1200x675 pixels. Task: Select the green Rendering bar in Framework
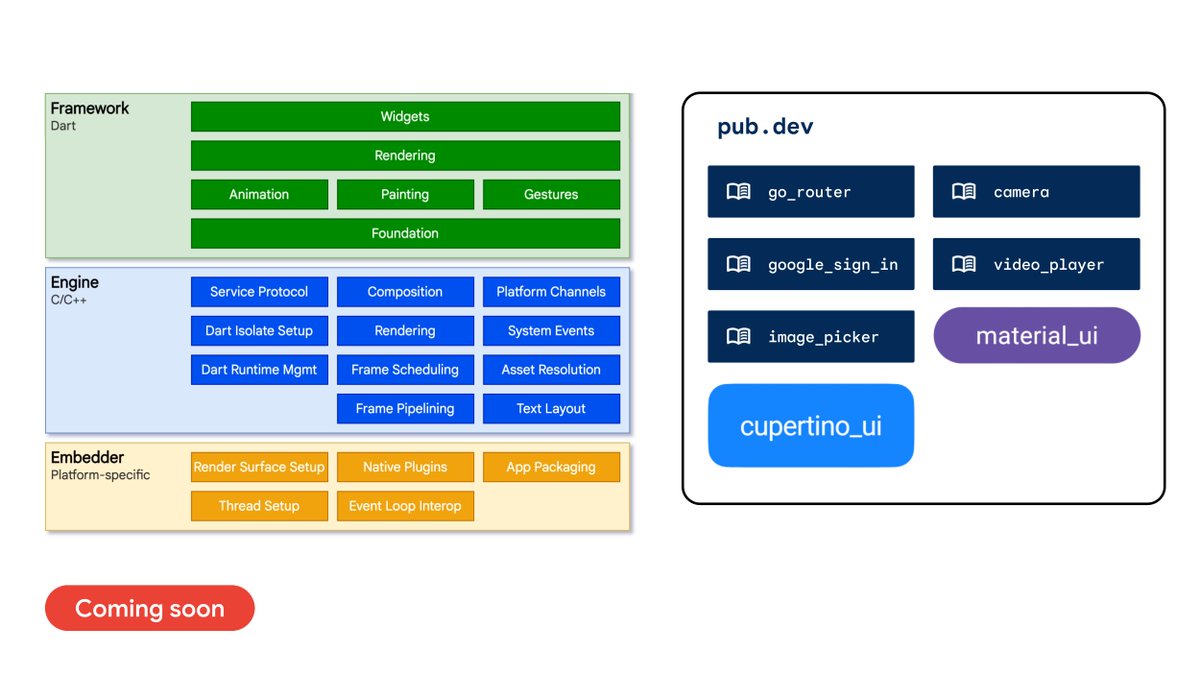click(405, 156)
